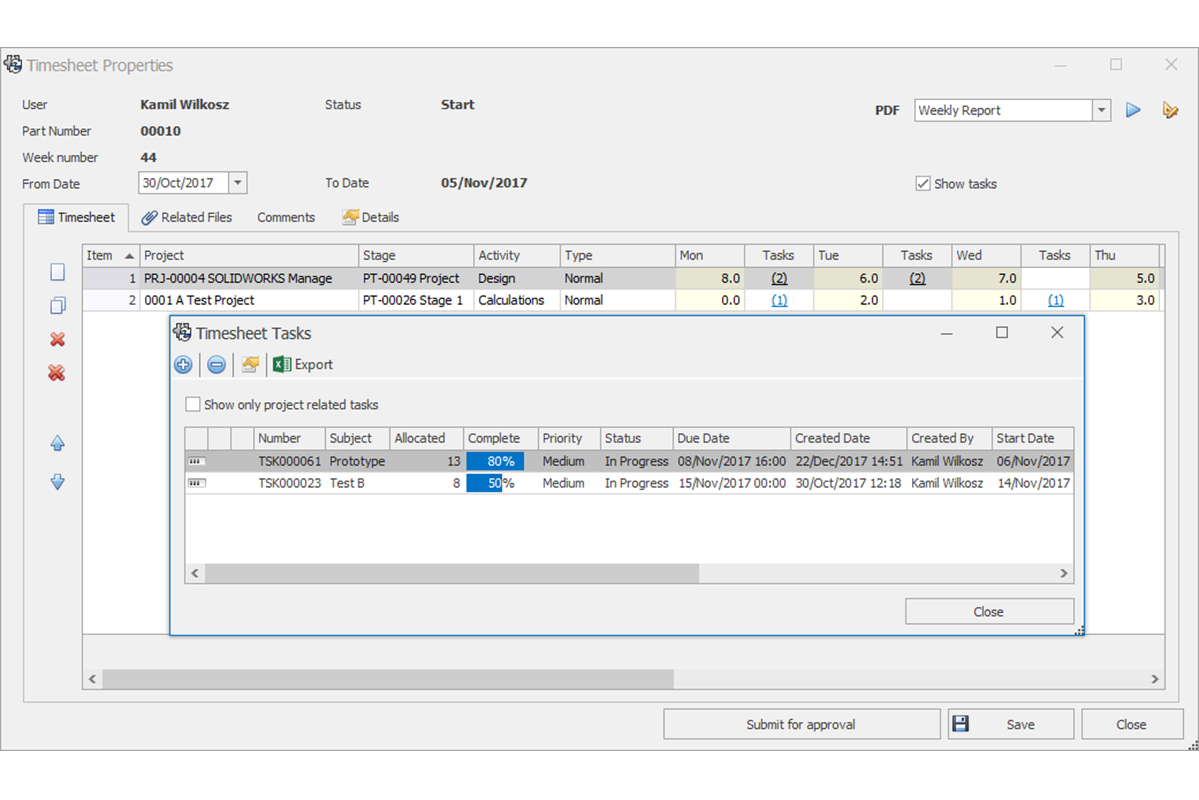Click the Thu 3.0 hours cell
1199x800 pixels.
(1124, 301)
